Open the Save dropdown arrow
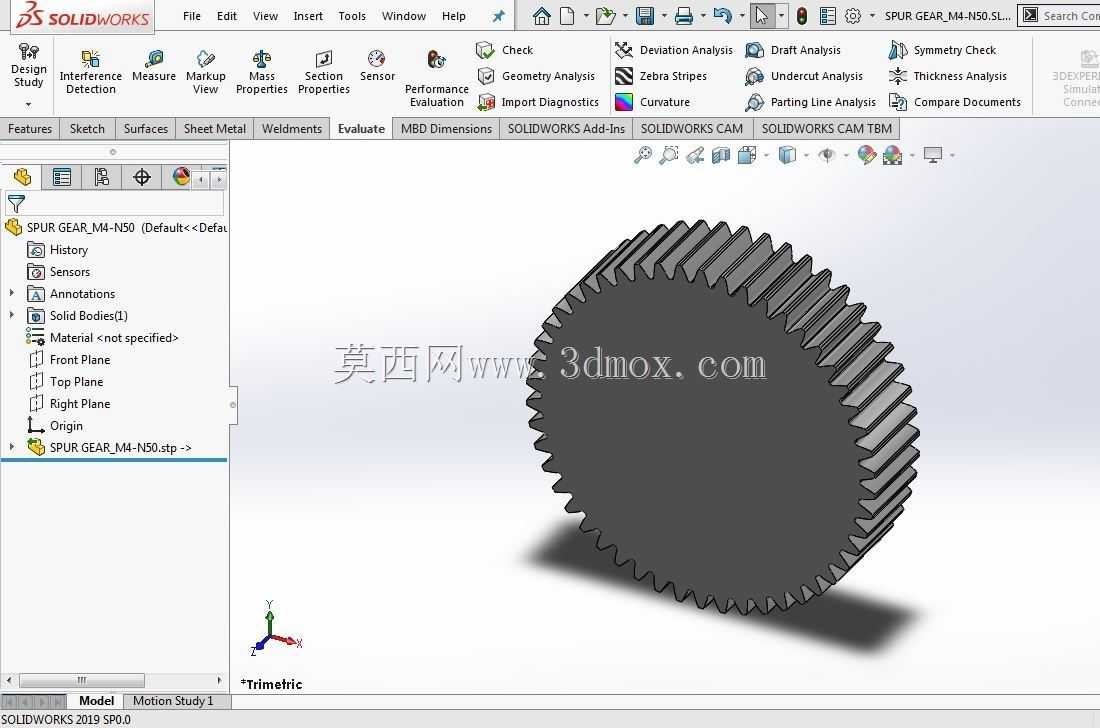This screenshot has width=1100, height=728. [664, 15]
